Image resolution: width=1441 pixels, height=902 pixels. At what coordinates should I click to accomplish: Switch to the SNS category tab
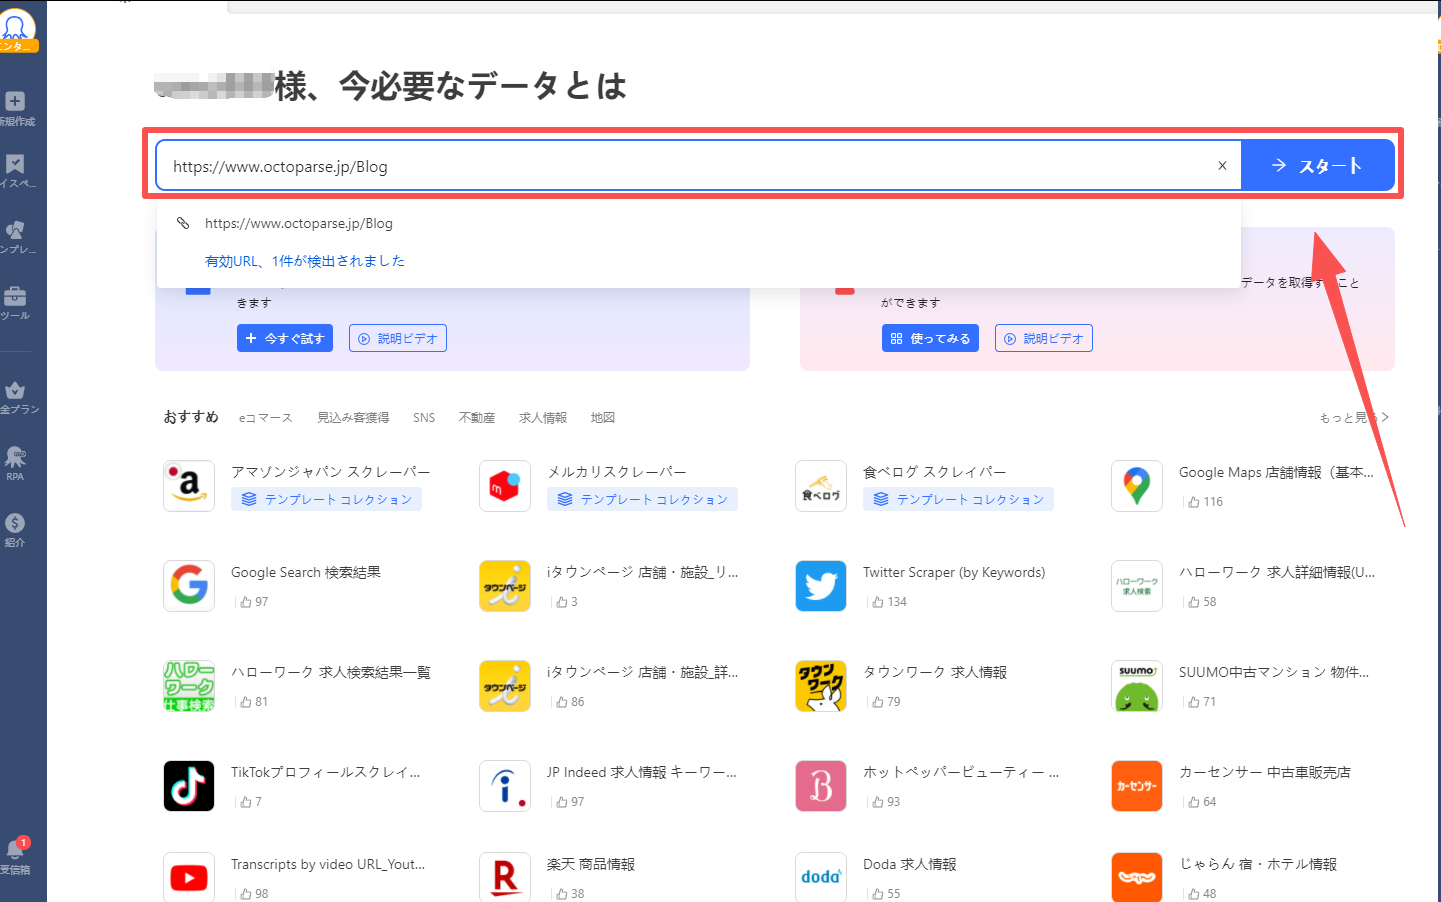tap(423, 418)
